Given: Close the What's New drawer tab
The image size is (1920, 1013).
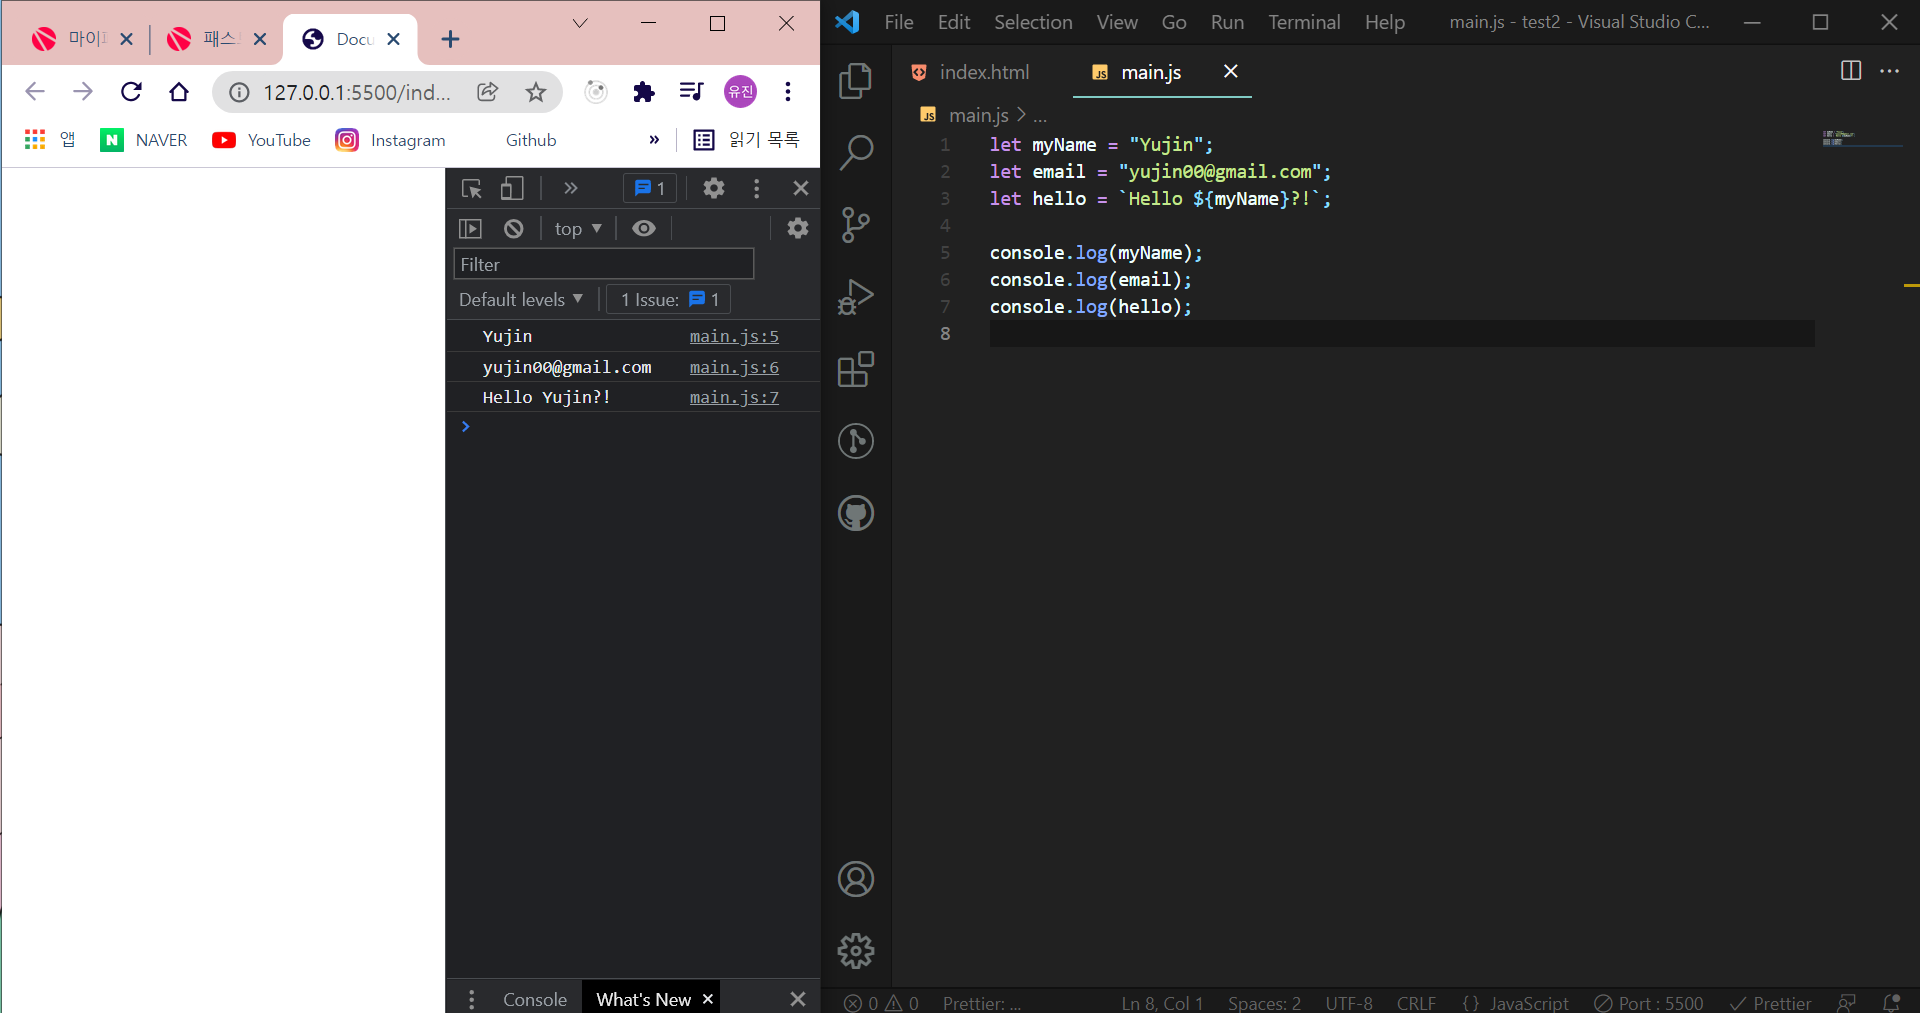Looking at the screenshot, I should [708, 999].
